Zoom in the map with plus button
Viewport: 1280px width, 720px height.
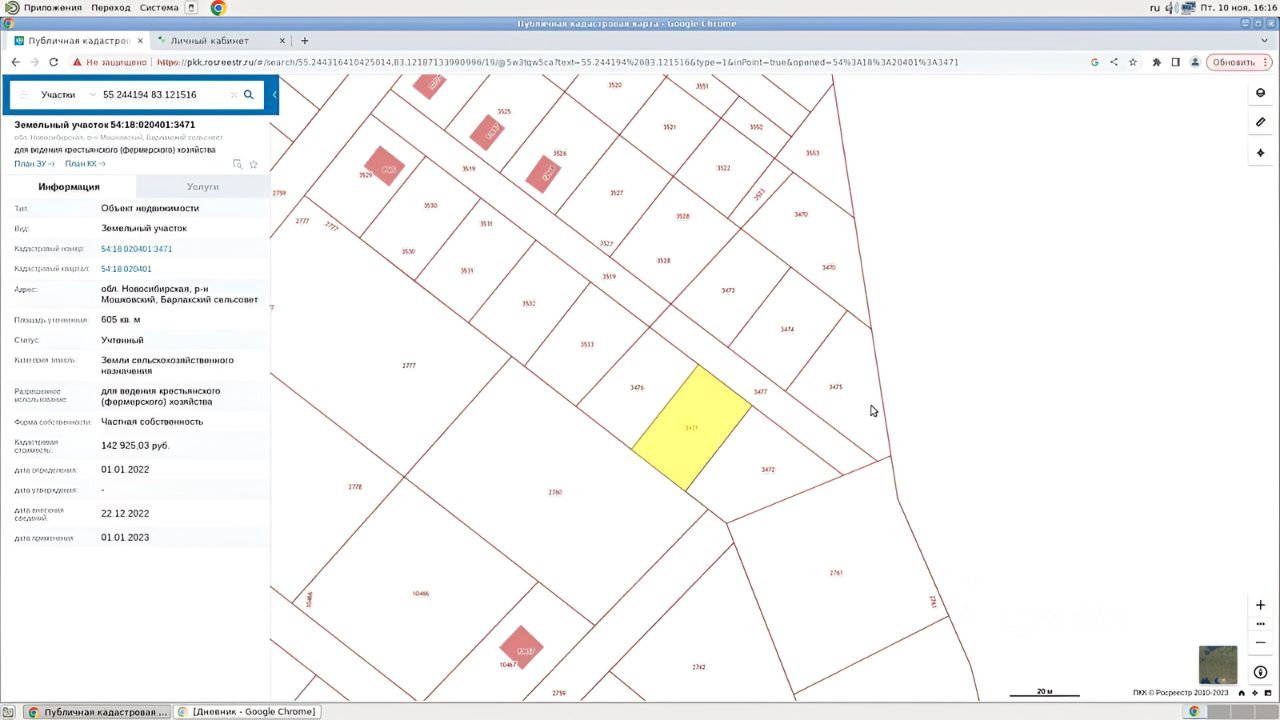(x=1260, y=605)
